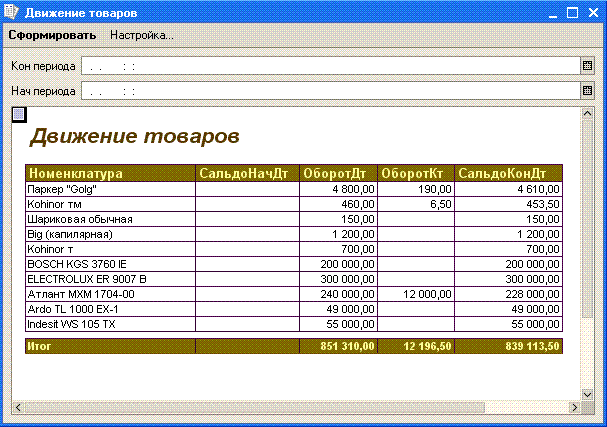Click the Kohinor тм cell
607x427 pixels.
point(110,204)
